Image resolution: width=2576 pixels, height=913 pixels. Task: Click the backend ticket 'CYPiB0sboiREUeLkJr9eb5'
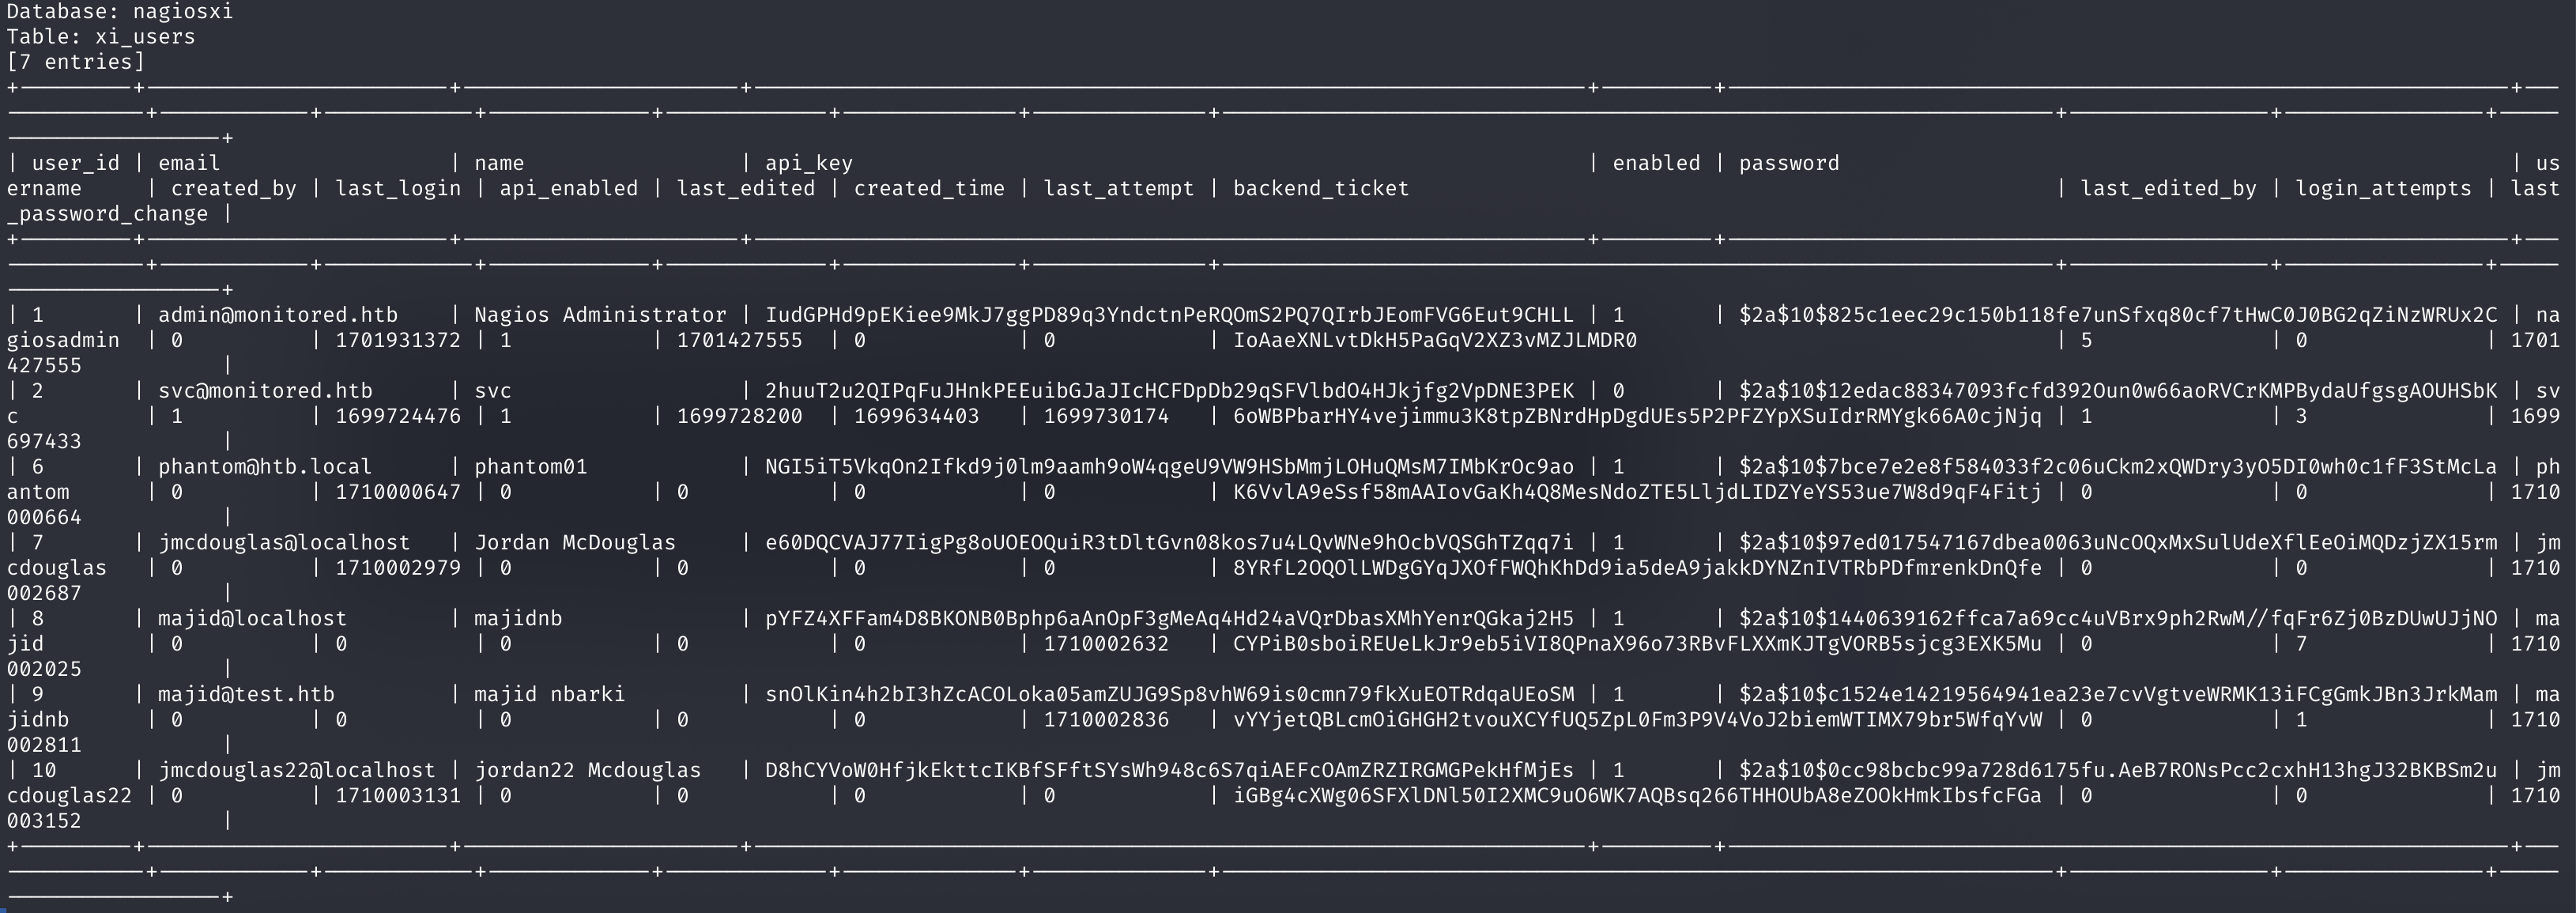click(1637, 644)
